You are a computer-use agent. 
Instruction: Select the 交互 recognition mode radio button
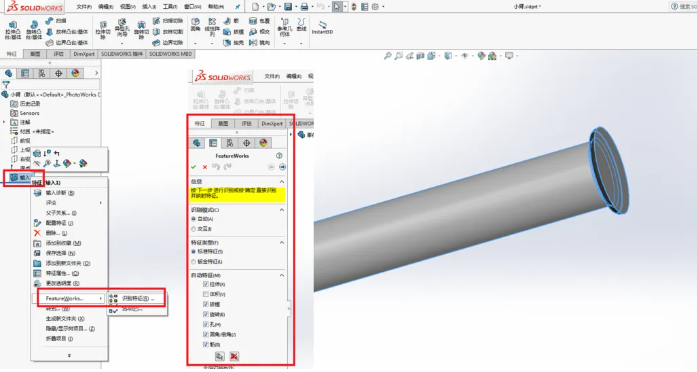tap(193, 229)
